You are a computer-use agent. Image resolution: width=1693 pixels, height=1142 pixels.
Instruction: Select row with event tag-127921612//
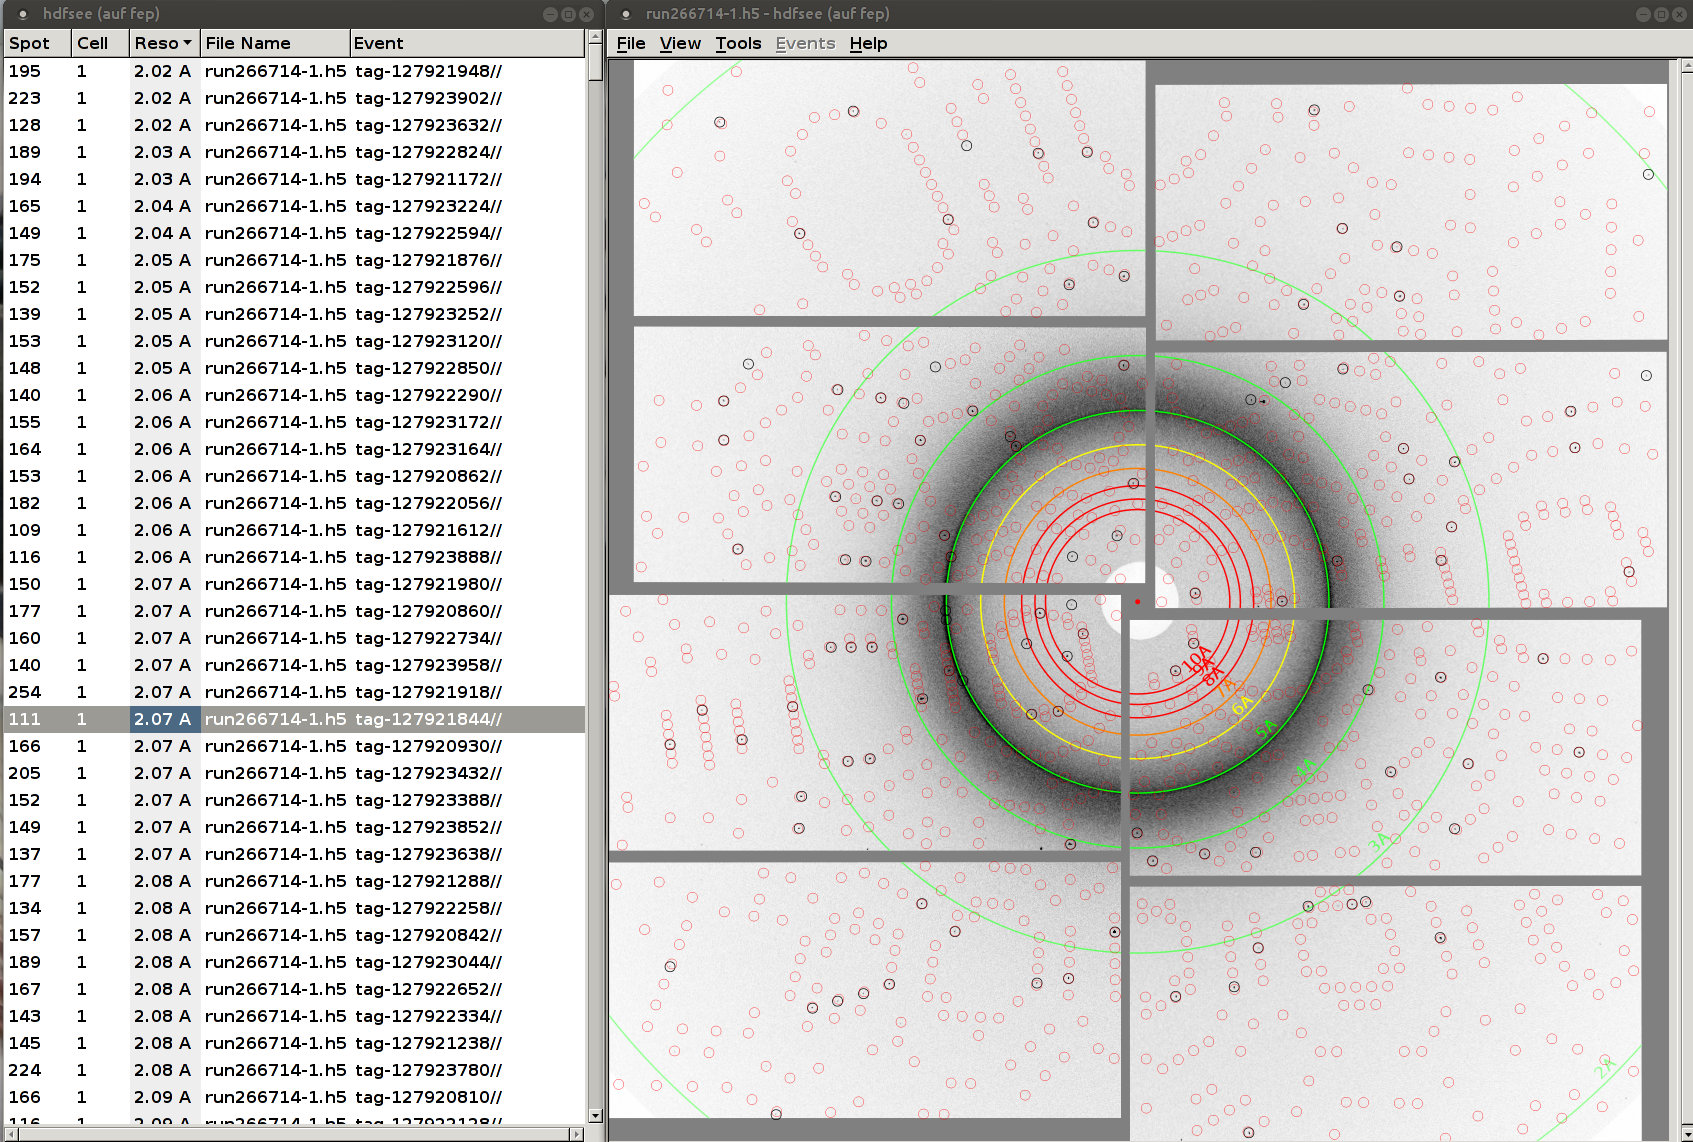pos(295,530)
